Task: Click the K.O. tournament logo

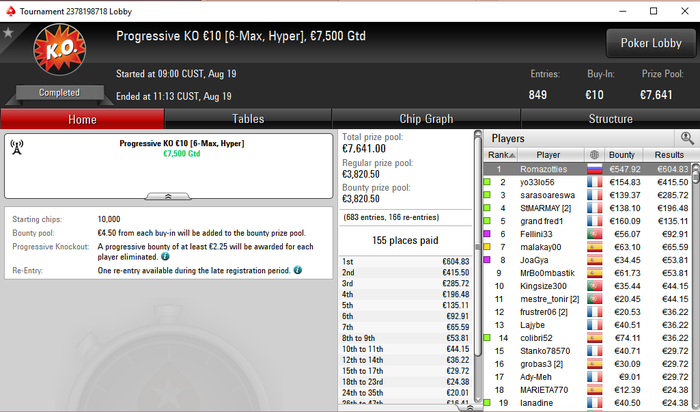Action: 60,50
